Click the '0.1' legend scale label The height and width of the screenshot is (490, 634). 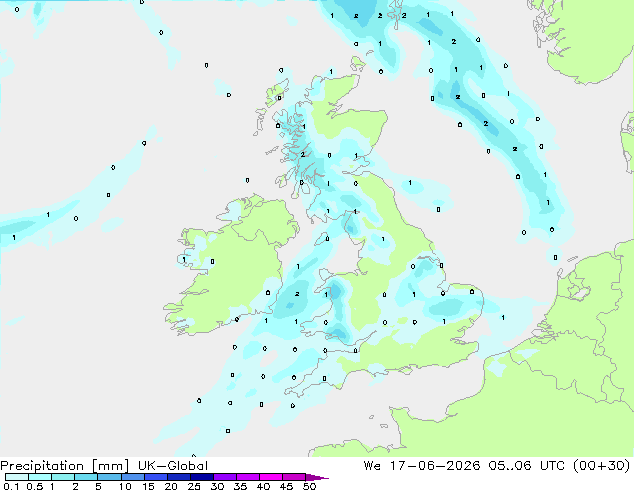coord(11,486)
